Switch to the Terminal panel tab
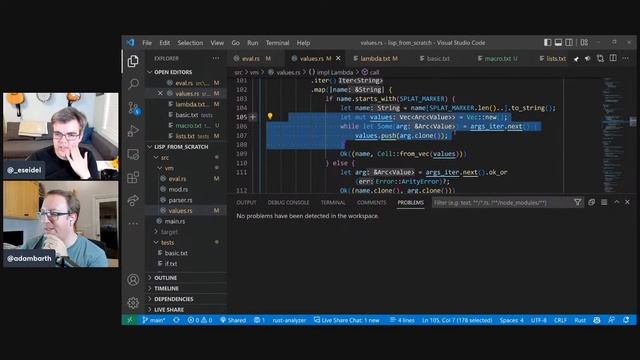The height and width of the screenshot is (360, 640). (x=333, y=202)
